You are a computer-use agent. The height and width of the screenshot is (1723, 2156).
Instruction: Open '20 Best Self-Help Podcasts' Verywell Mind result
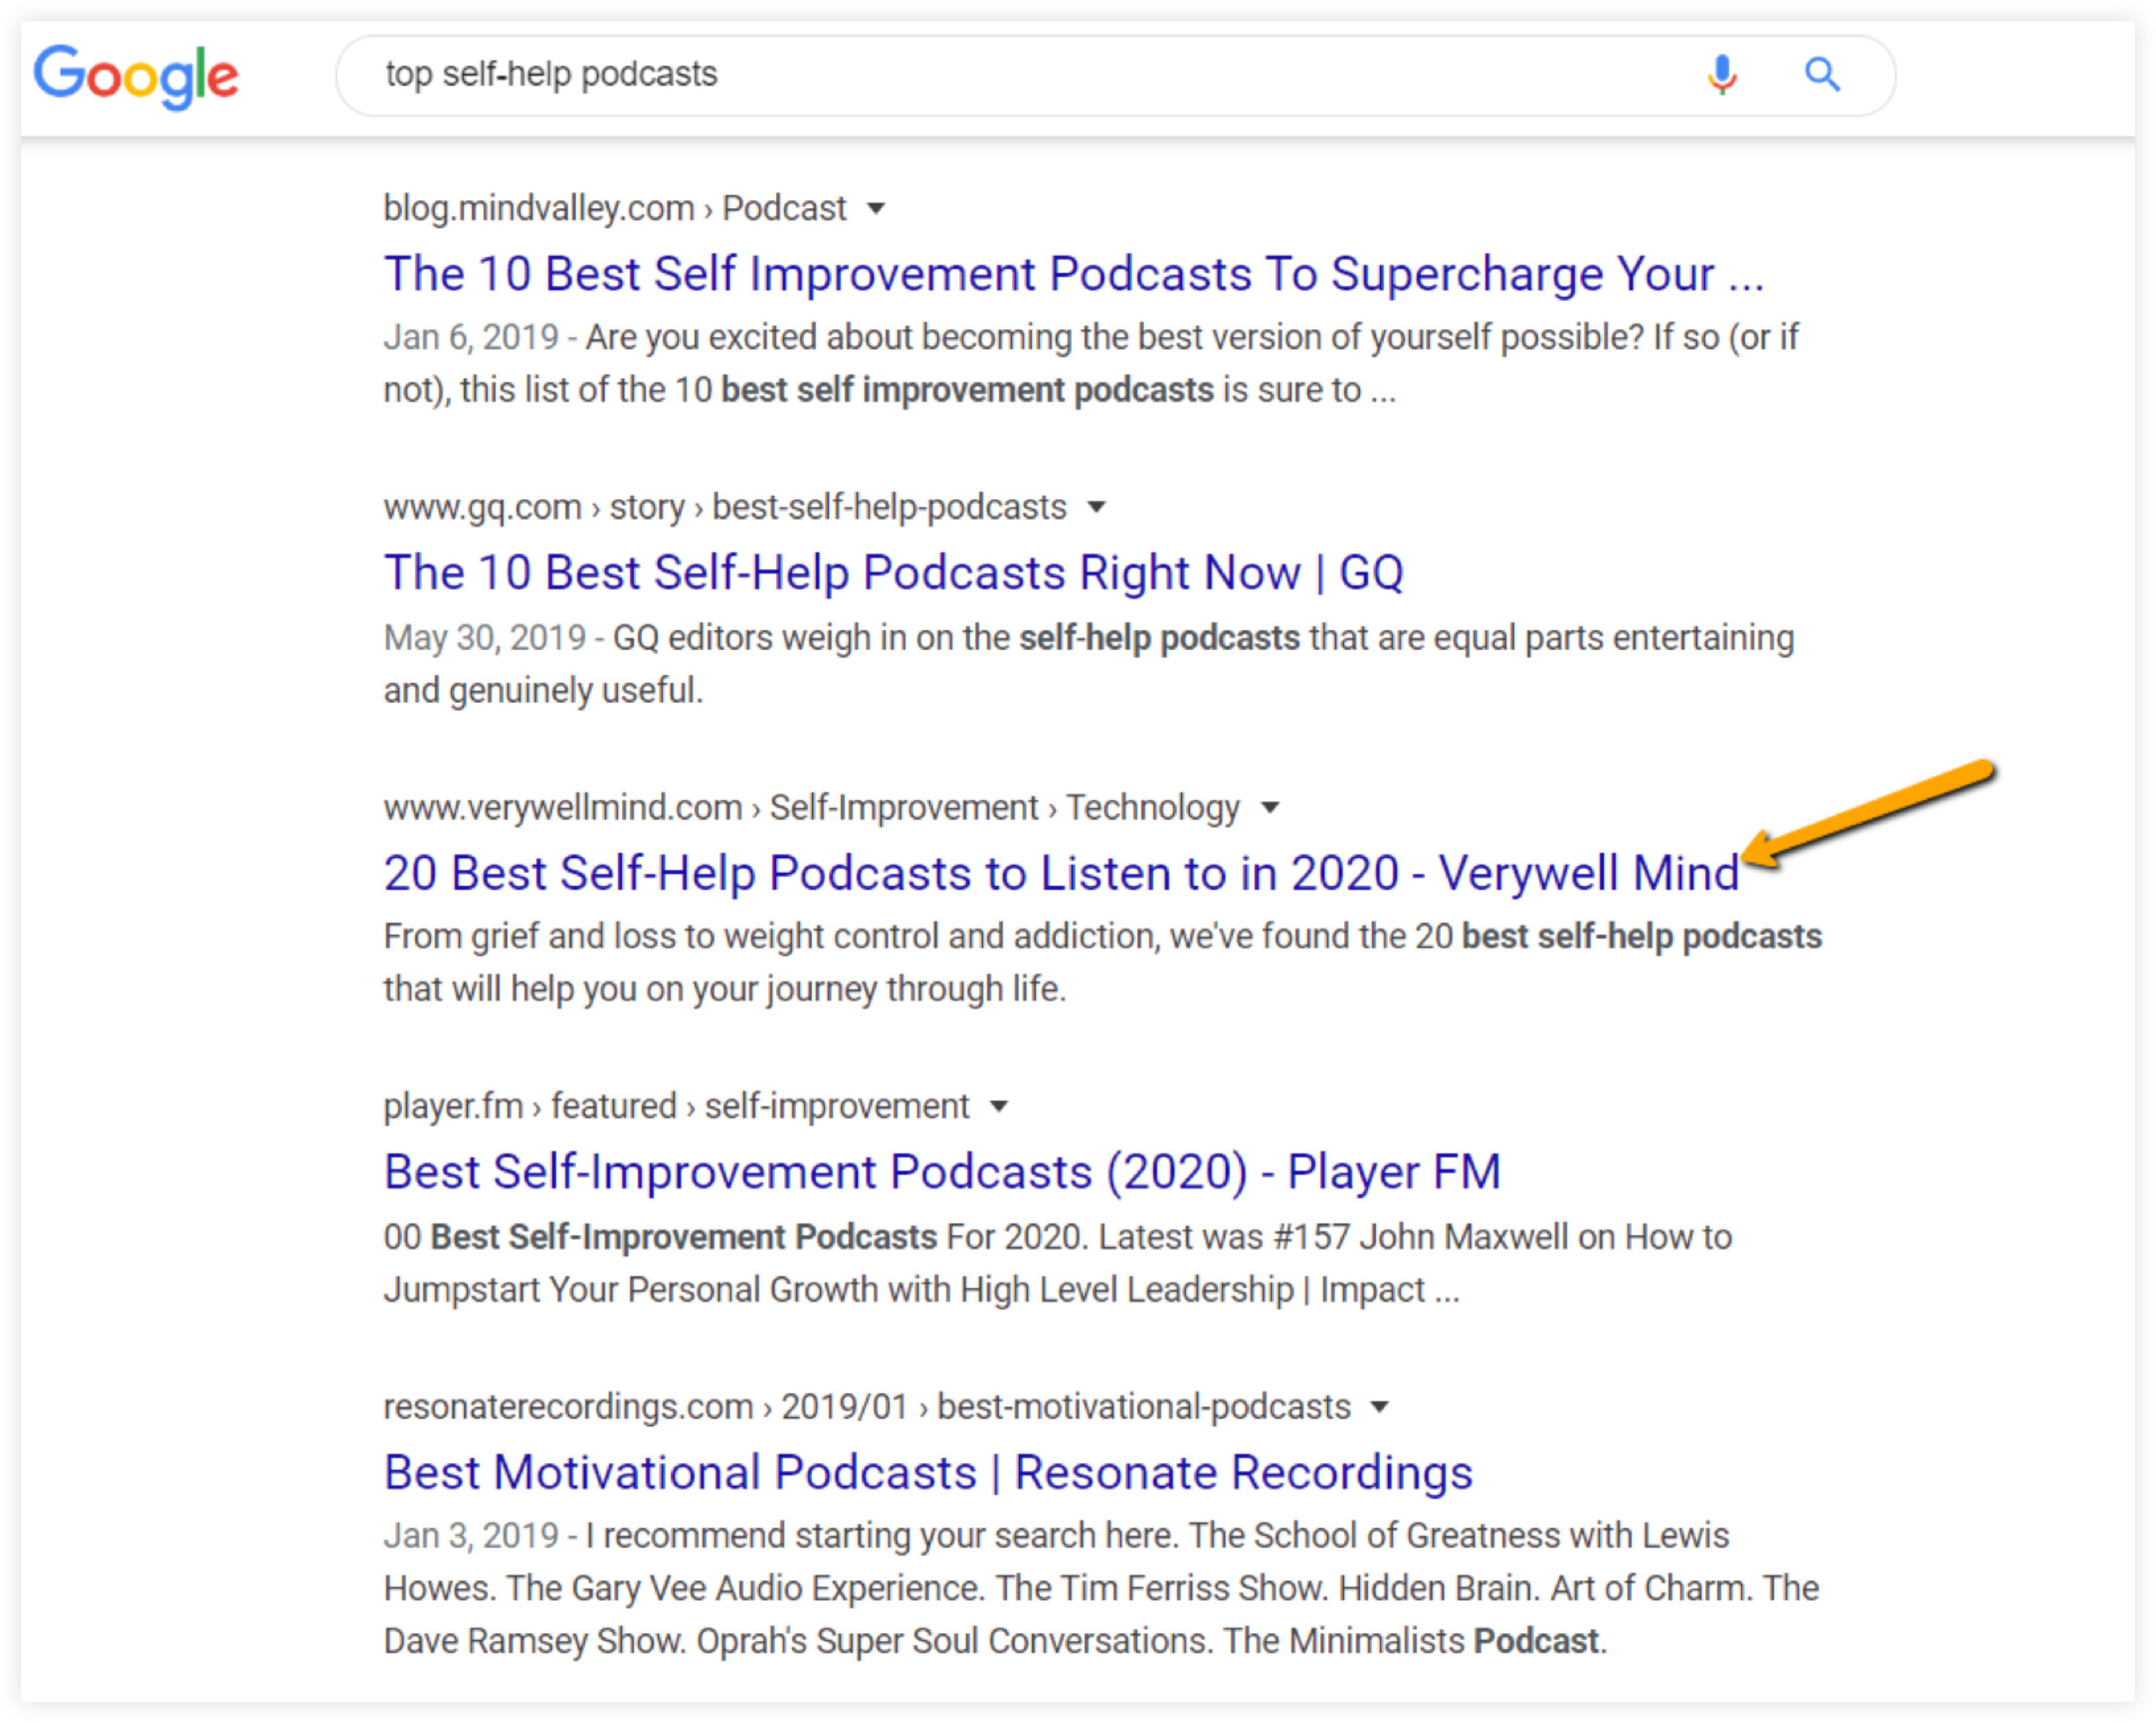click(1062, 873)
